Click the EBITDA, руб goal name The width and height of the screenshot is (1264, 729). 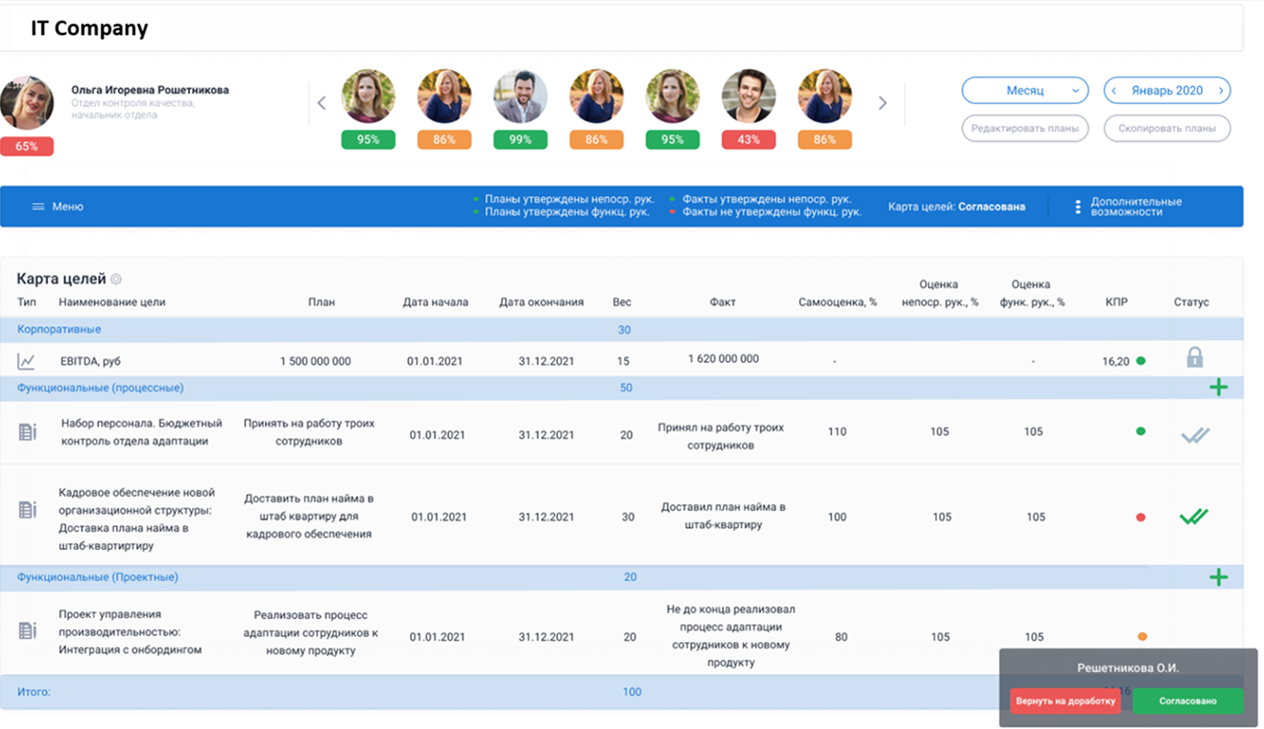[90, 361]
